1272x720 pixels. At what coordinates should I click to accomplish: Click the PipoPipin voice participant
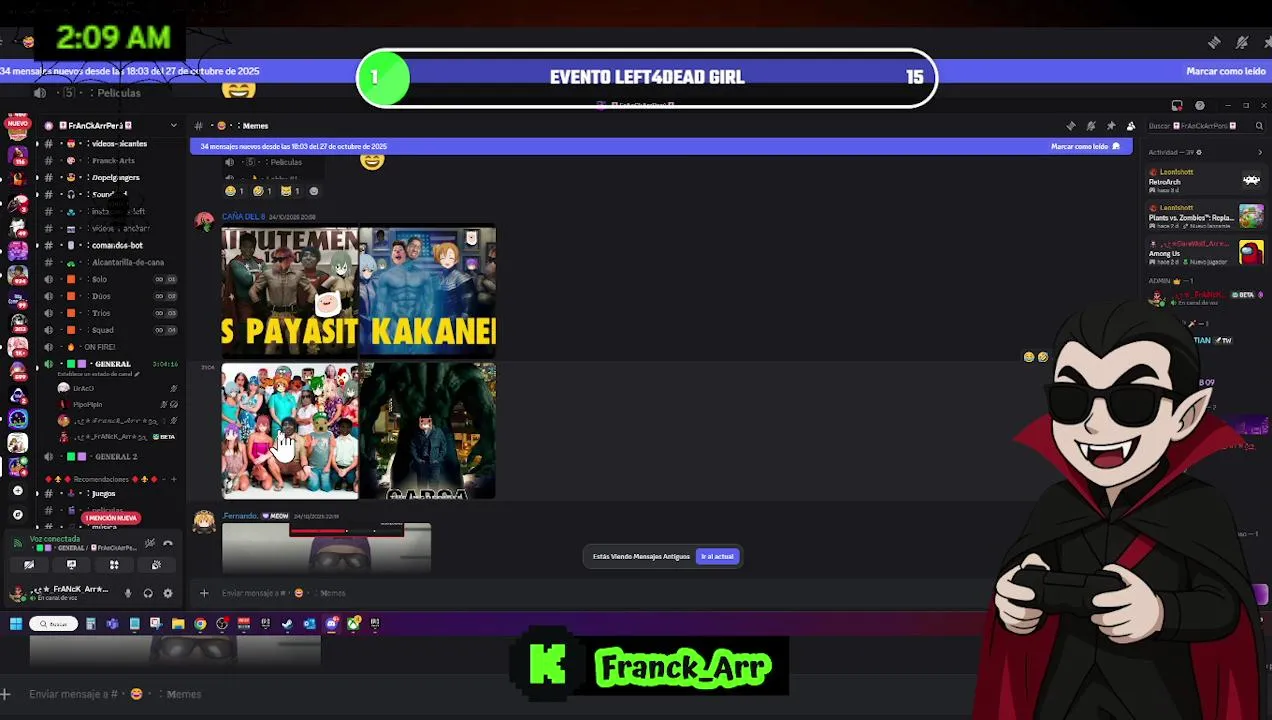point(87,405)
